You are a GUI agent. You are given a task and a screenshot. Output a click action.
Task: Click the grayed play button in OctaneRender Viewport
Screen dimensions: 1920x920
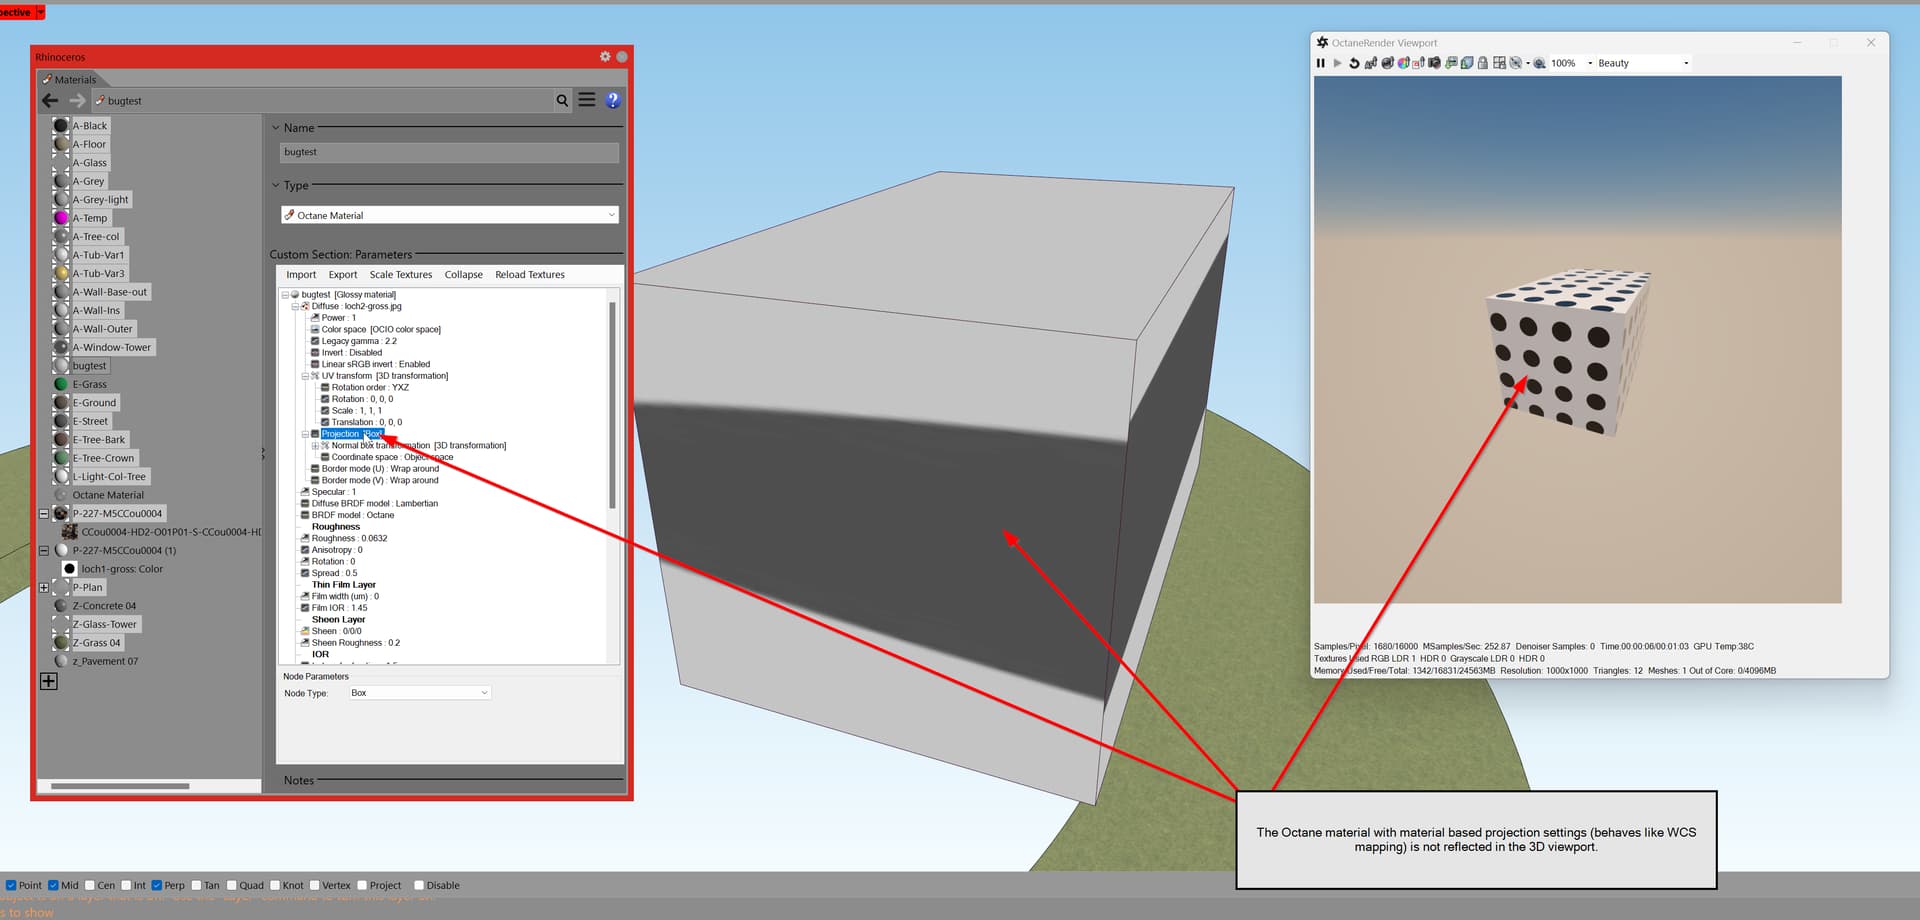1337,63
